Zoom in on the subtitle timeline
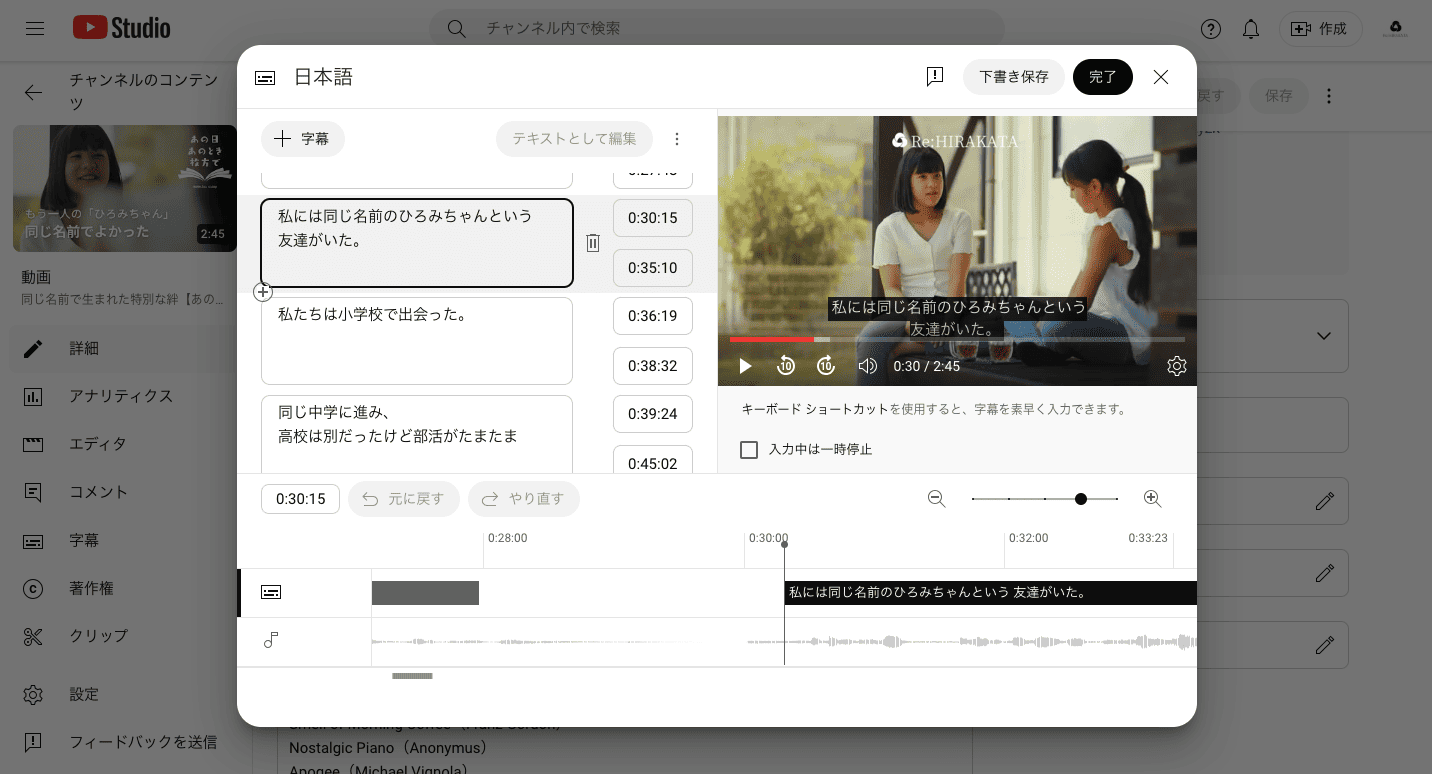 tap(1152, 498)
